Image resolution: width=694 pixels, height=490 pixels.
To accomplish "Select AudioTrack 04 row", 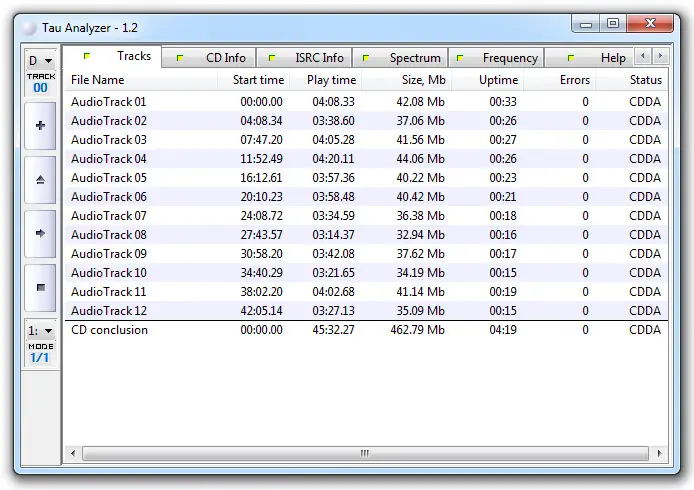I will [x=366, y=159].
